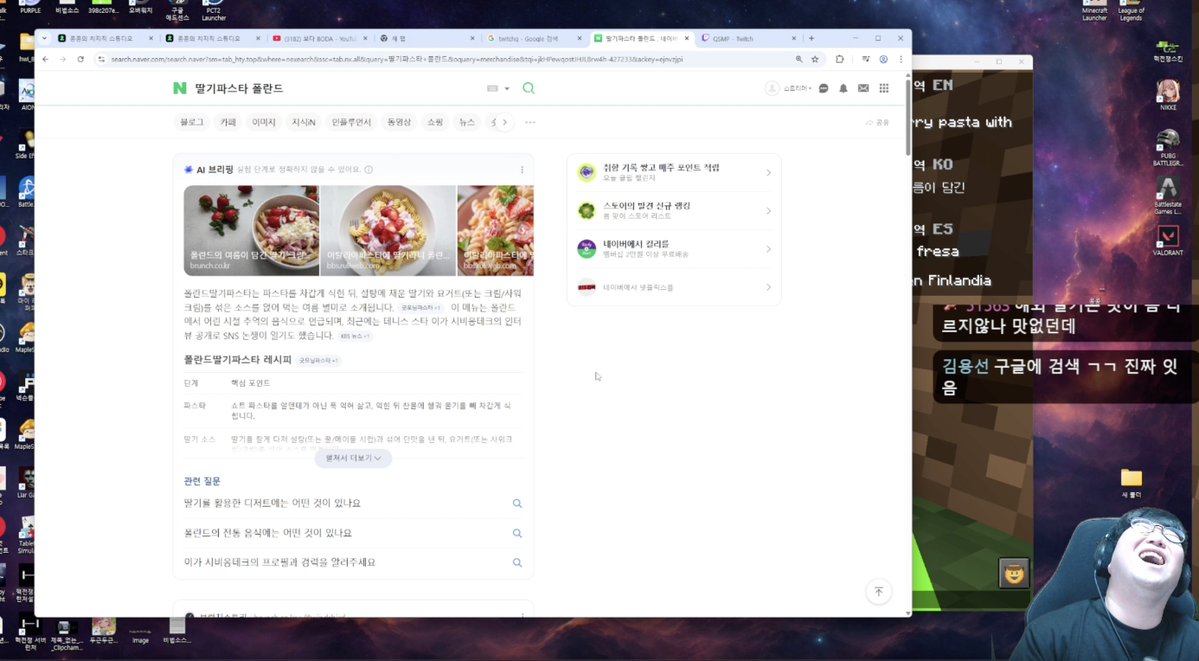Open the Naver services grid icon
This screenshot has width=1199, height=661.
(884, 88)
